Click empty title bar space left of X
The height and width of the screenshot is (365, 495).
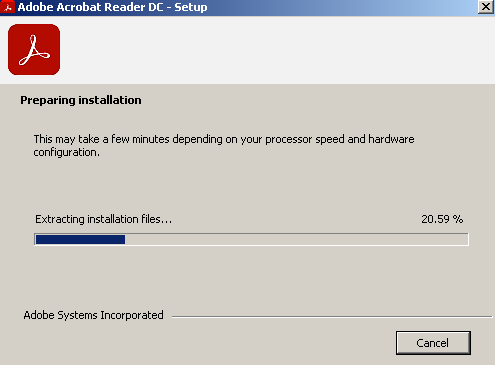pyautogui.click(x=343, y=7)
